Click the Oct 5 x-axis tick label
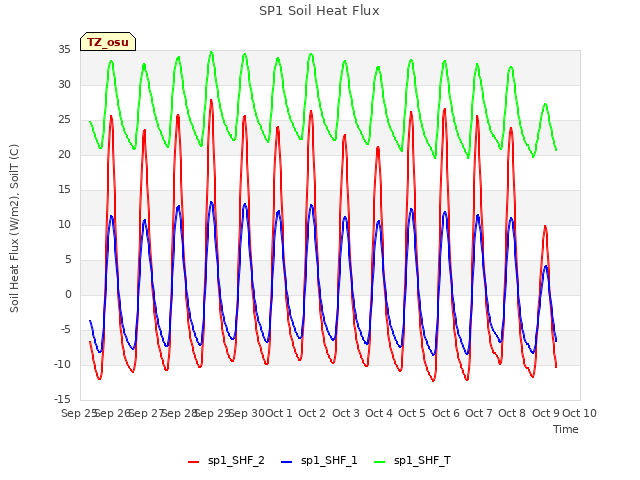Image resolution: width=640 pixels, height=480 pixels. click(x=412, y=413)
